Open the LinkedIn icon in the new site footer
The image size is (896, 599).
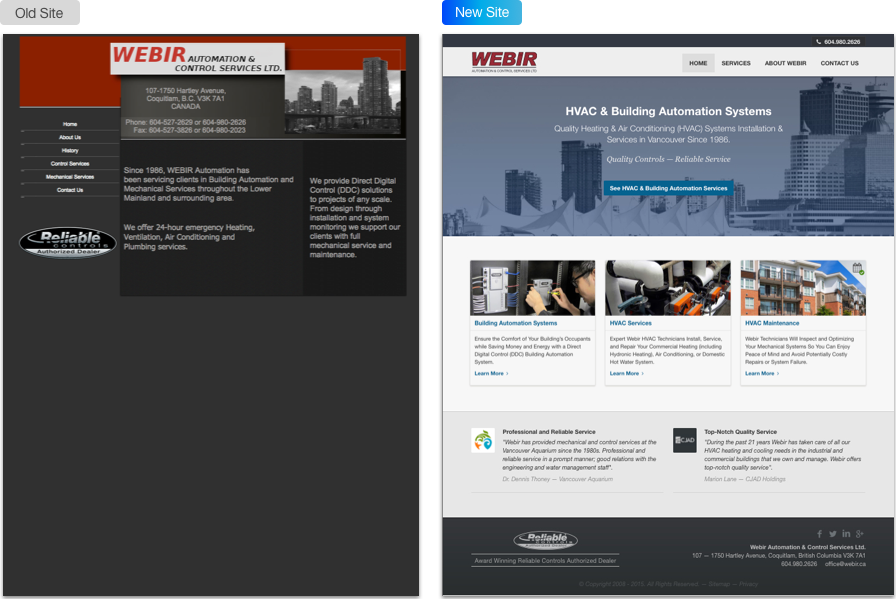[x=846, y=534]
